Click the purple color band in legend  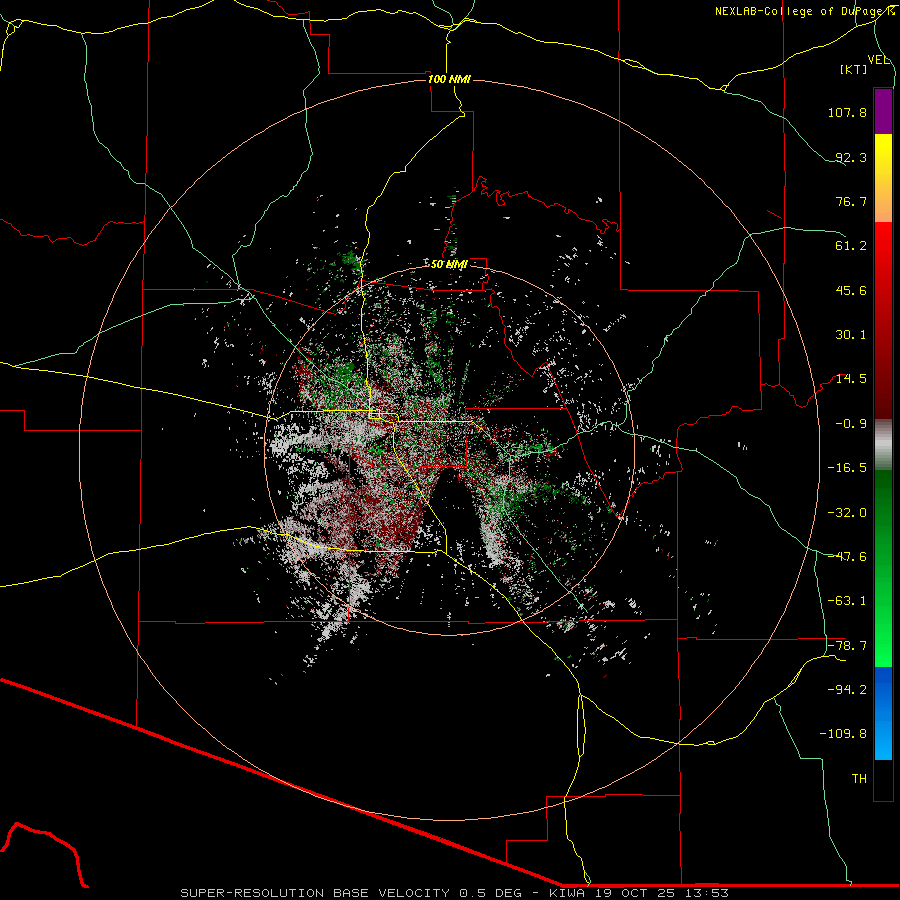883,111
